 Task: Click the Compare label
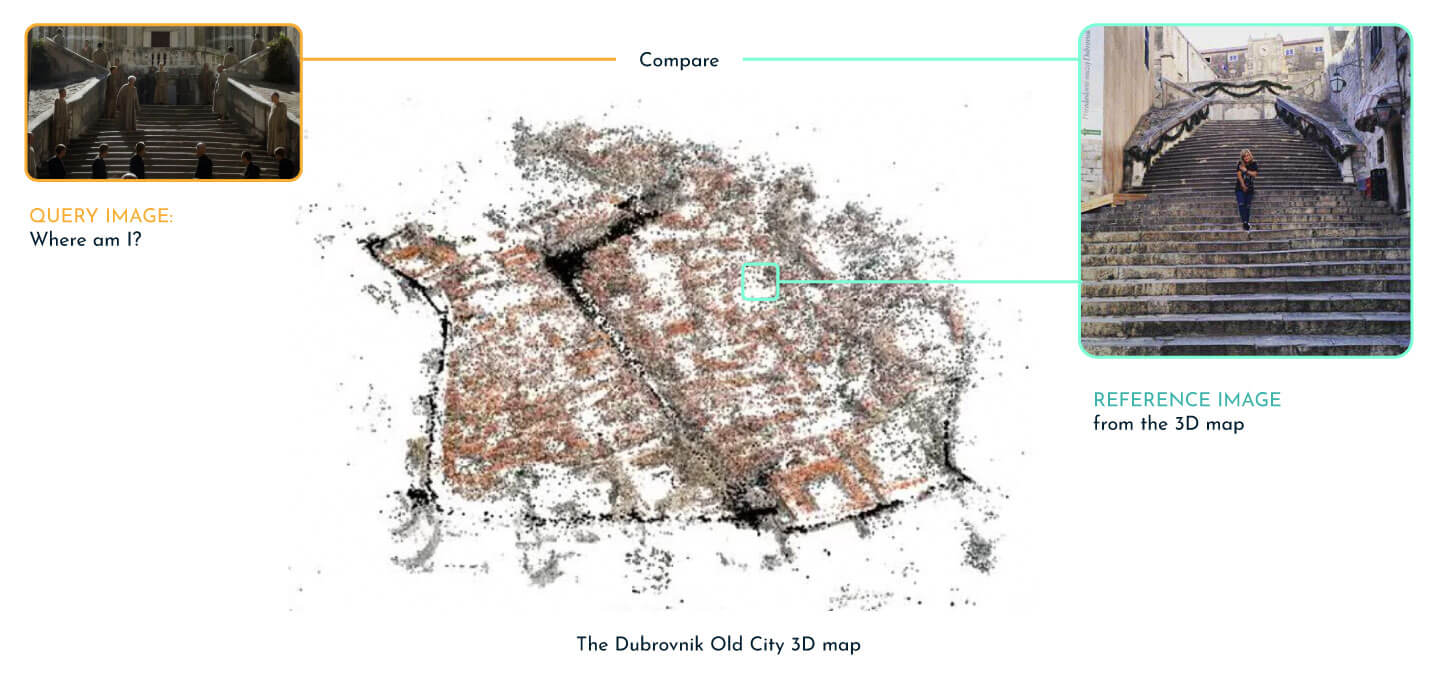click(679, 61)
